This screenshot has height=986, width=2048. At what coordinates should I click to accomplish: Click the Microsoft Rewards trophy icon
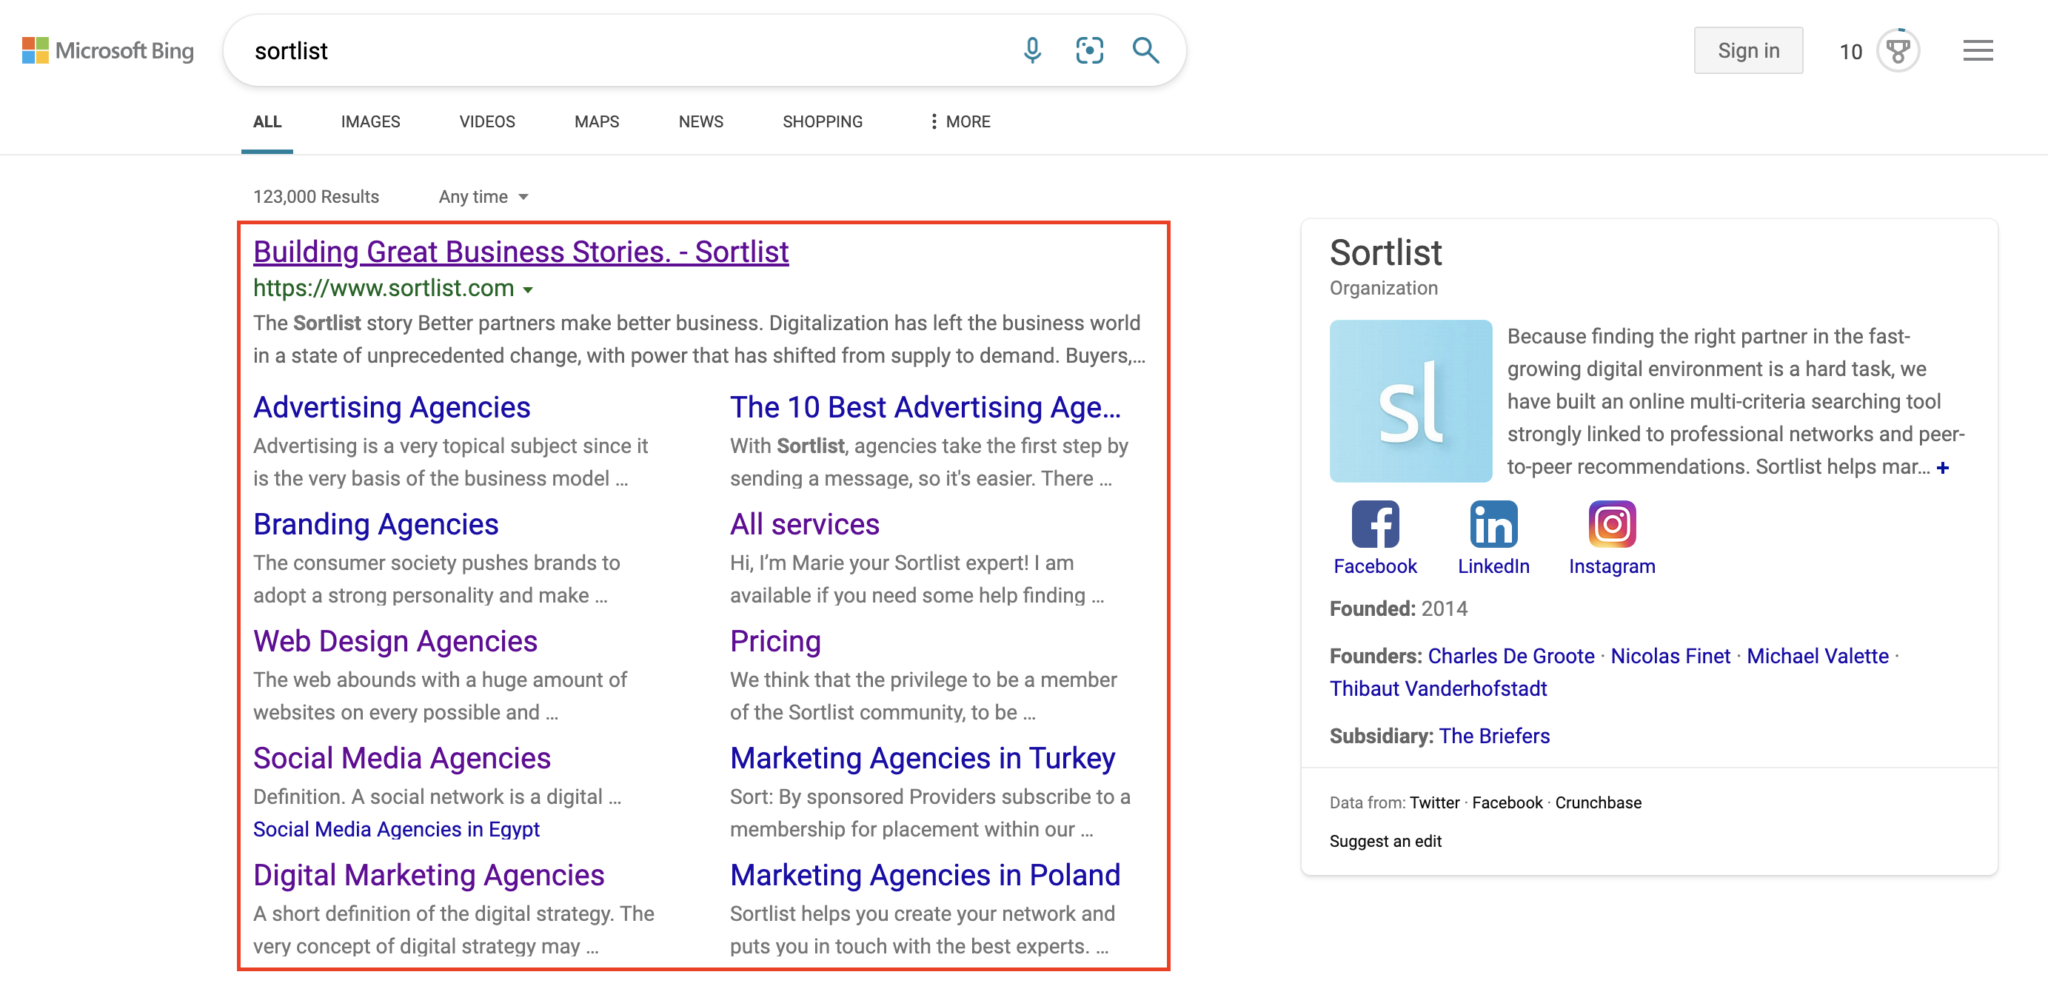point(1897,50)
